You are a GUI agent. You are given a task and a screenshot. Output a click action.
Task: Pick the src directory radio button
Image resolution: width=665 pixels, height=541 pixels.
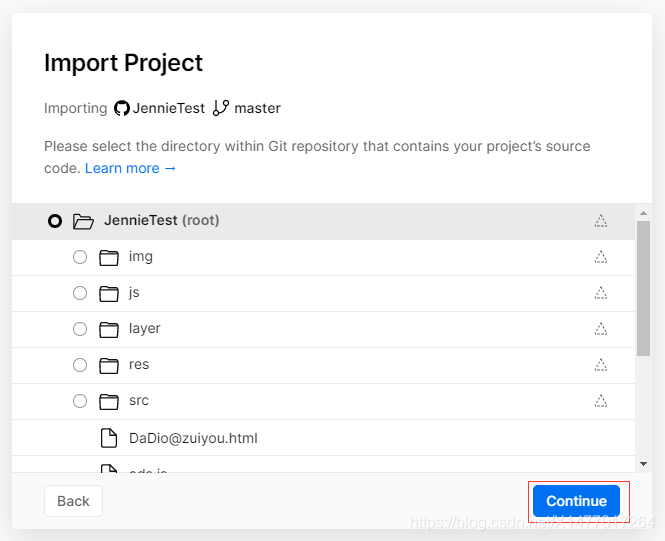(x=80, y=401)
